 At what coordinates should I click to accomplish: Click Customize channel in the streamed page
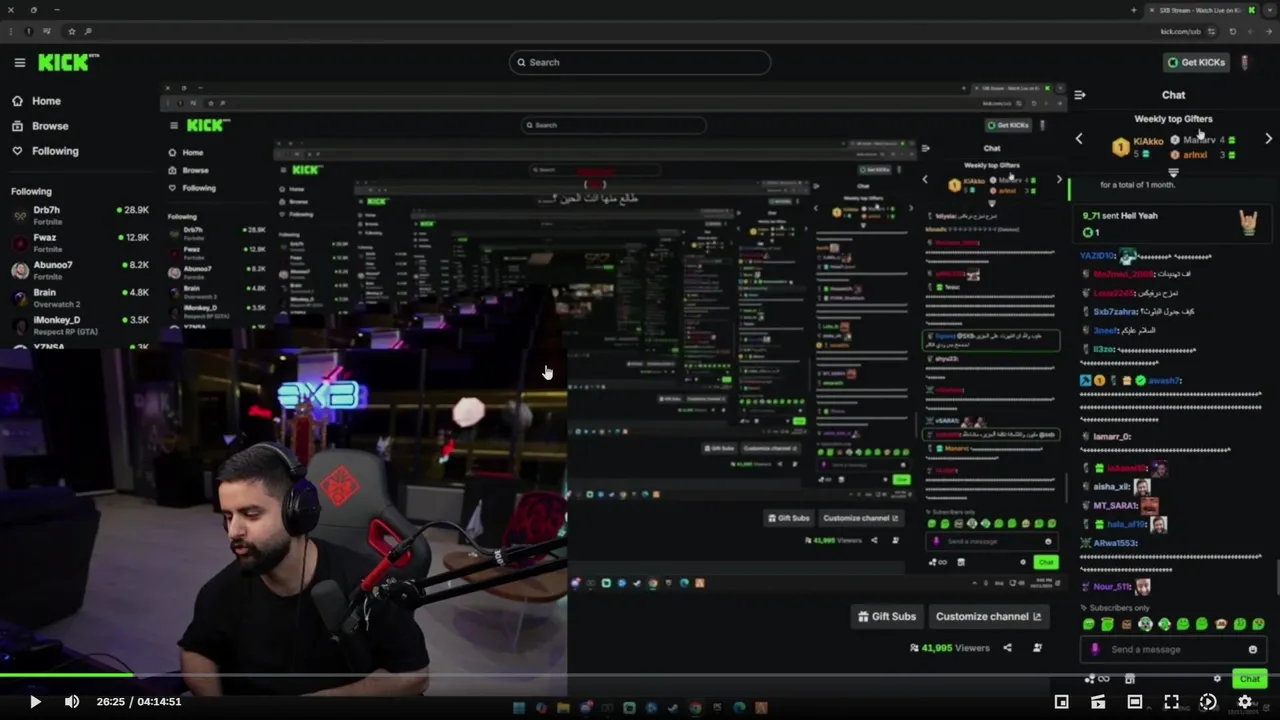[988, 616]
